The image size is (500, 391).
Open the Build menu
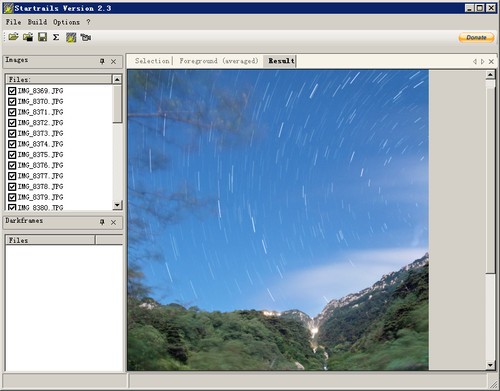point(37,22)
